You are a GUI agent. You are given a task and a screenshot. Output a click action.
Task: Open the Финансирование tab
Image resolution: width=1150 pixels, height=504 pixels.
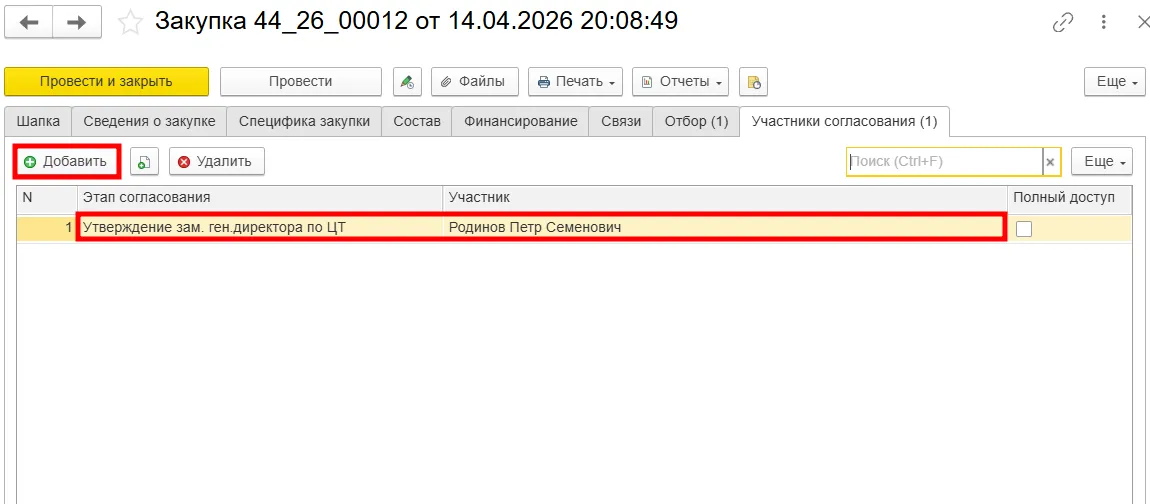[520, 122]
